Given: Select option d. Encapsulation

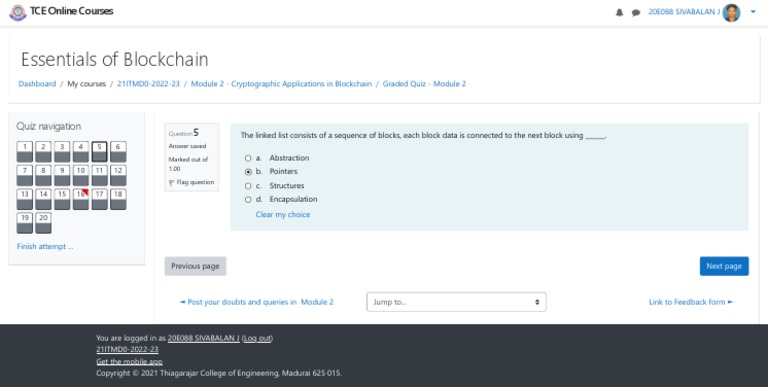Looking at the screenshot, I should click(248, 199).
